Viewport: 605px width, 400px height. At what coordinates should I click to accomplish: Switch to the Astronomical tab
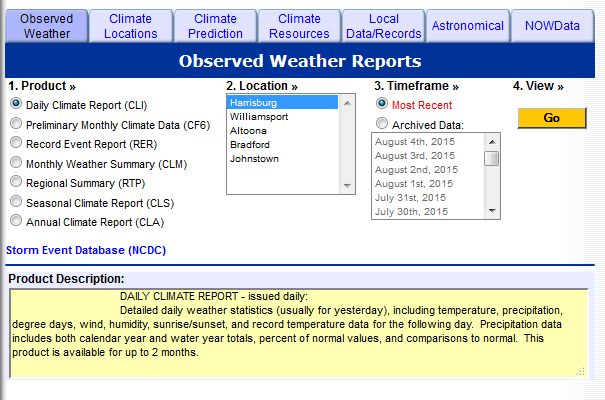(x=468, y=26)
